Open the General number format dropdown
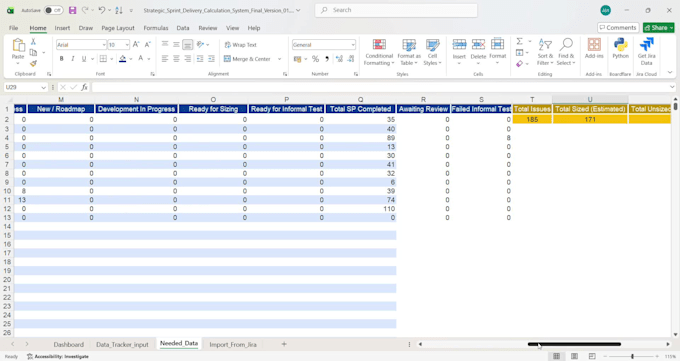The image size is (680, 361). click(x=353, y=45)
